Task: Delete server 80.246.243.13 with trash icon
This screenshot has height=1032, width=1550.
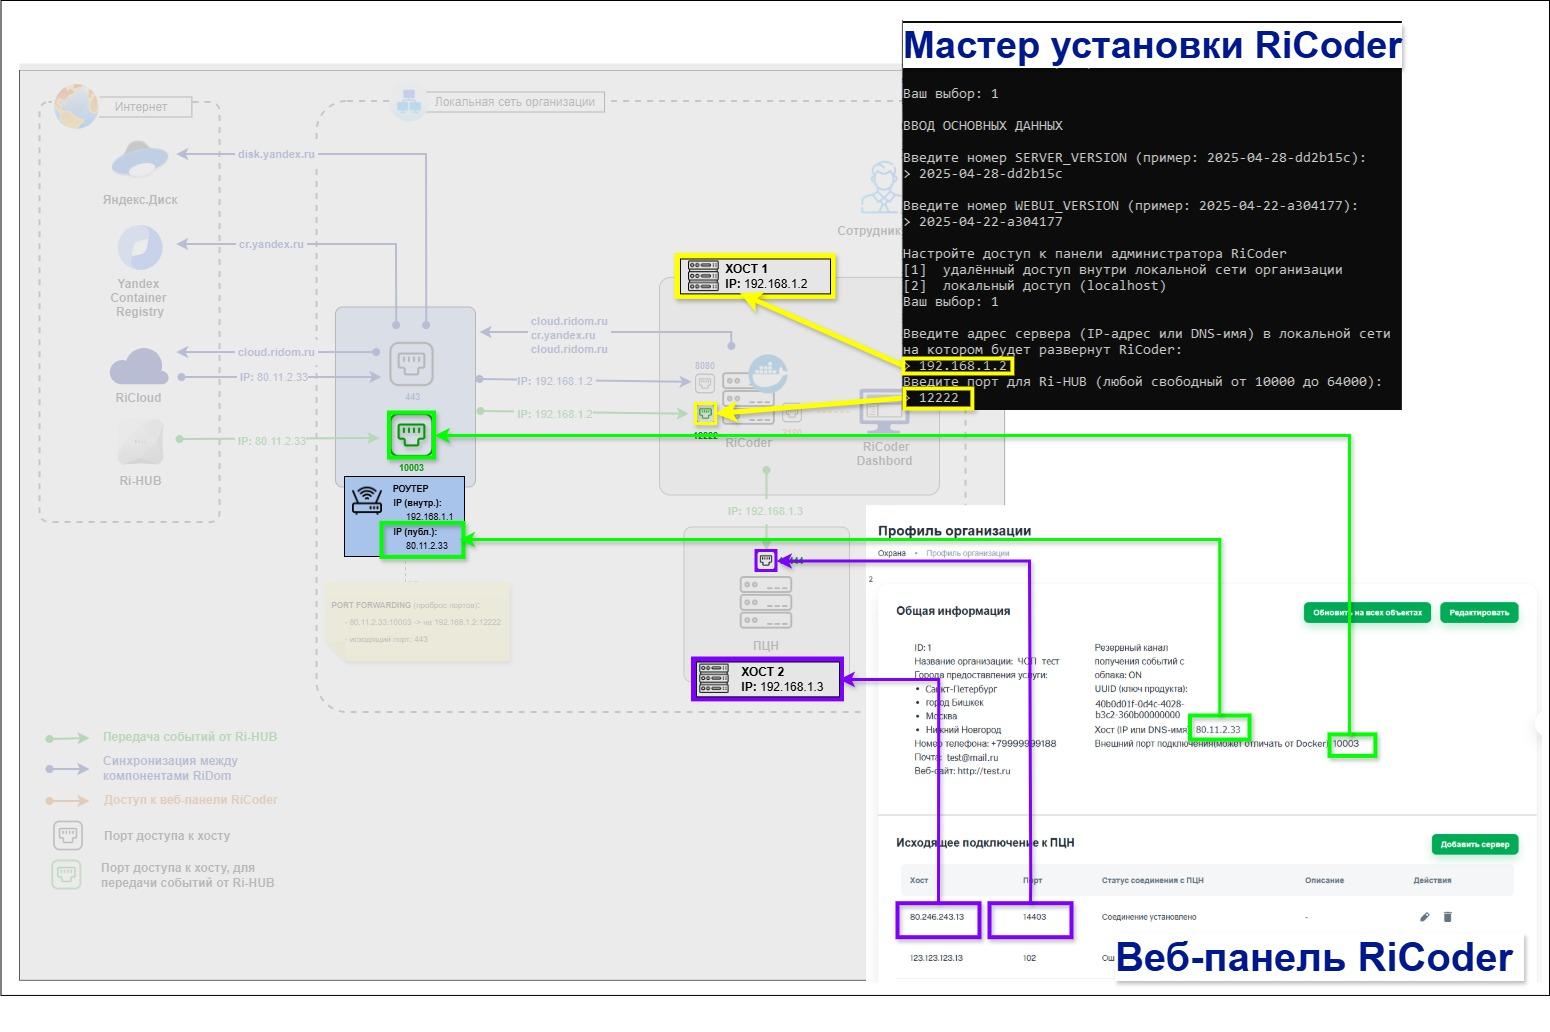Action: (x=1447, y=917)
